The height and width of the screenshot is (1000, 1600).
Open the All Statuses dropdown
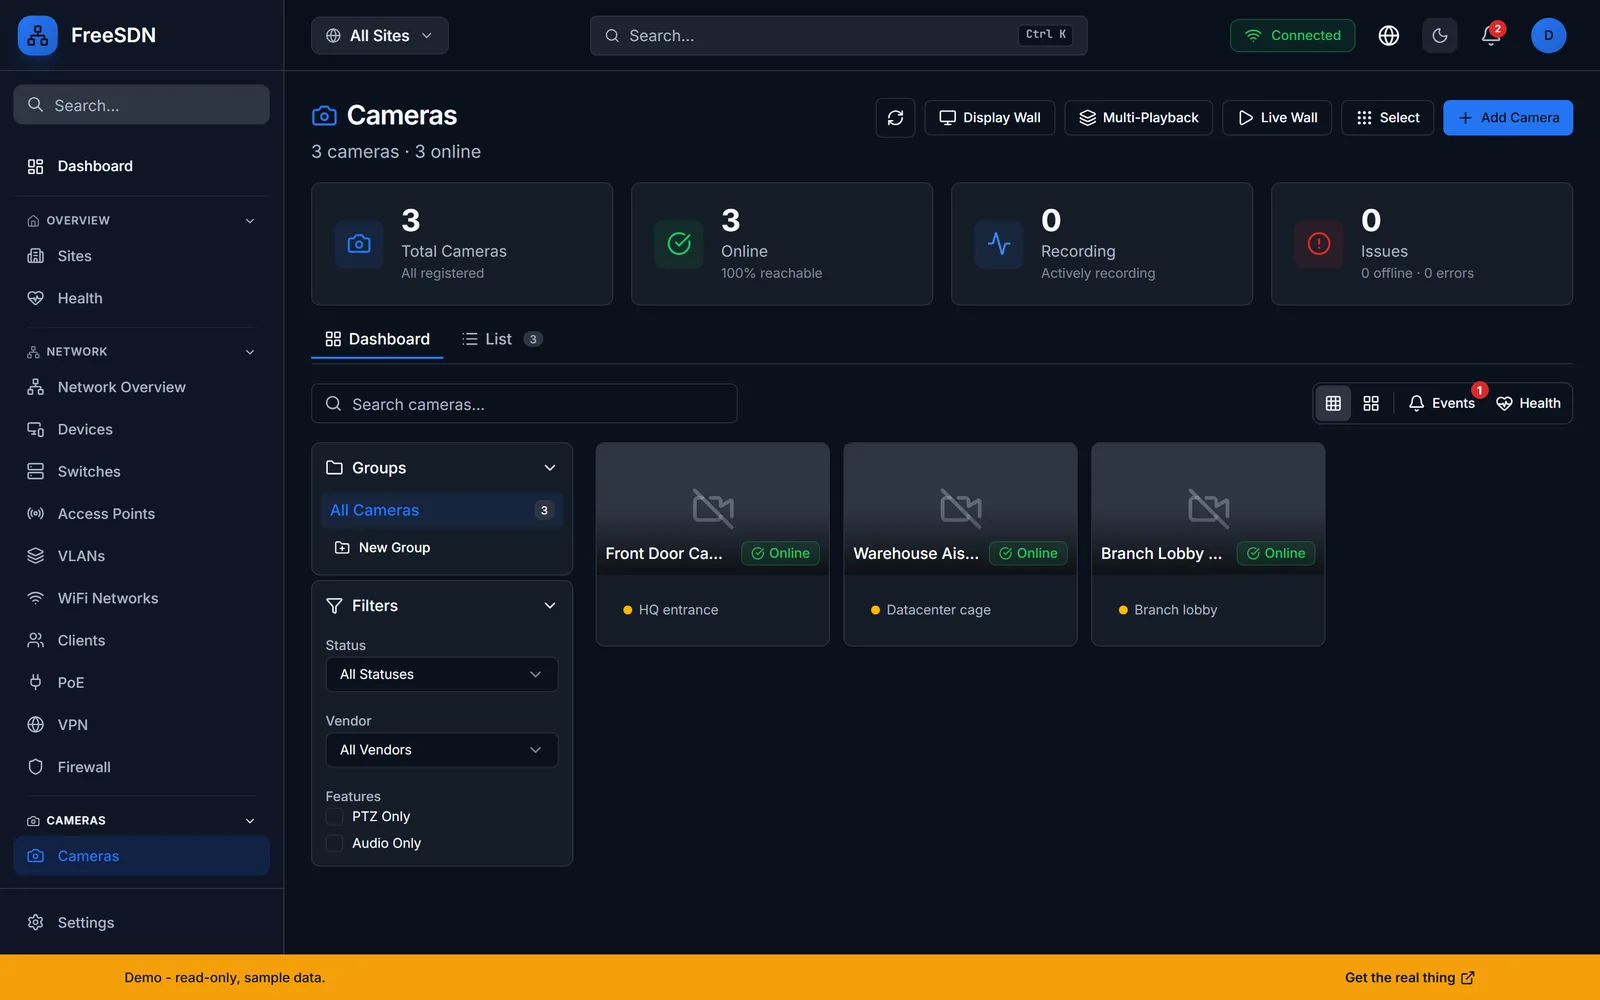(x=441, y=675)
